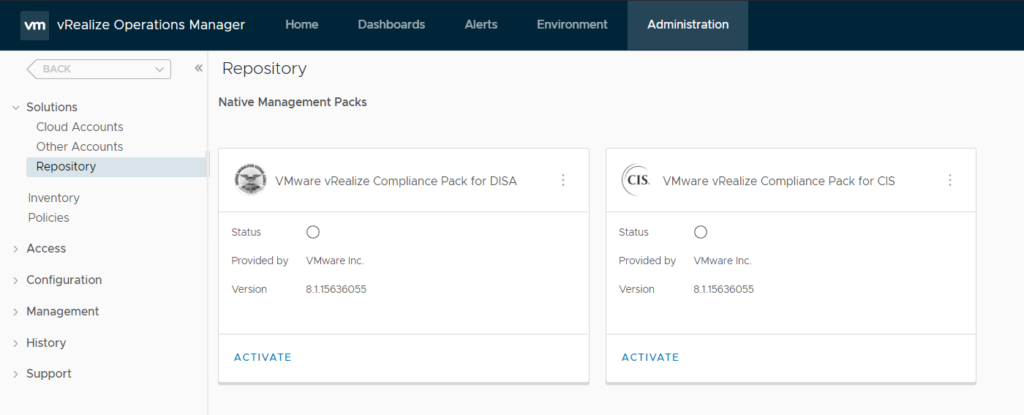
Task: Expand the Configuration section
Action: click(16, 280)
